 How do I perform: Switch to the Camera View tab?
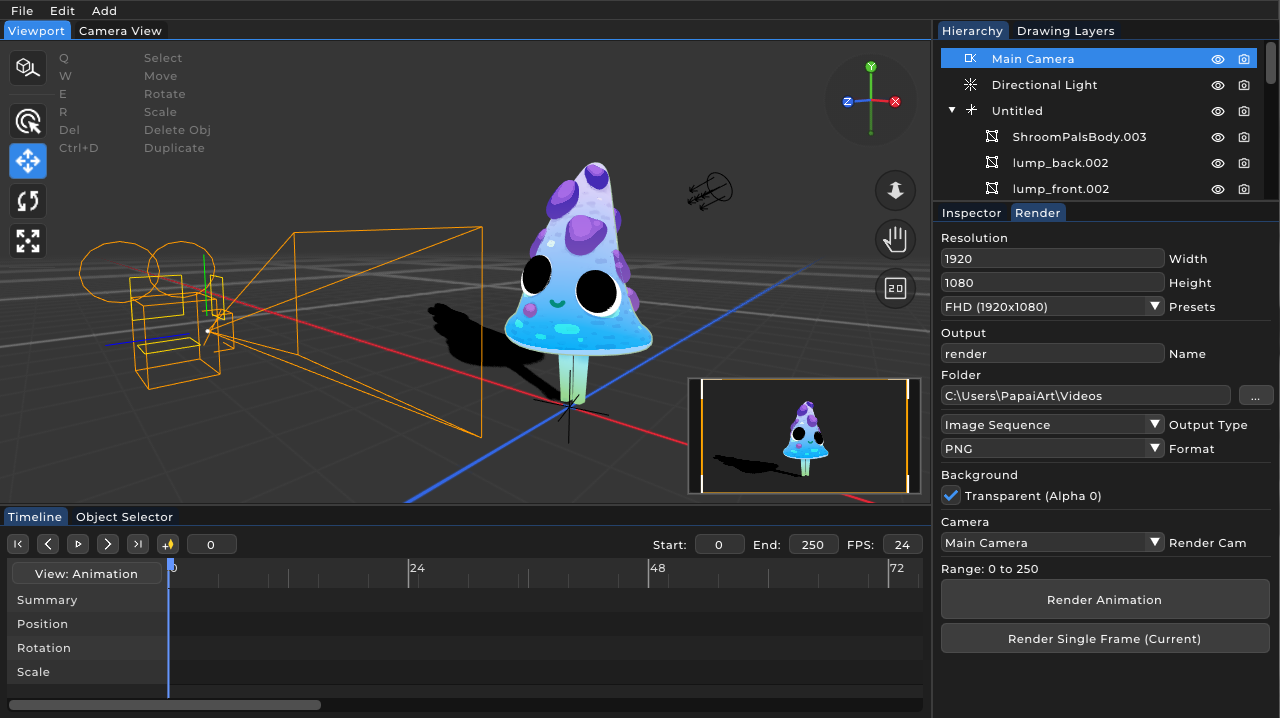119,31
